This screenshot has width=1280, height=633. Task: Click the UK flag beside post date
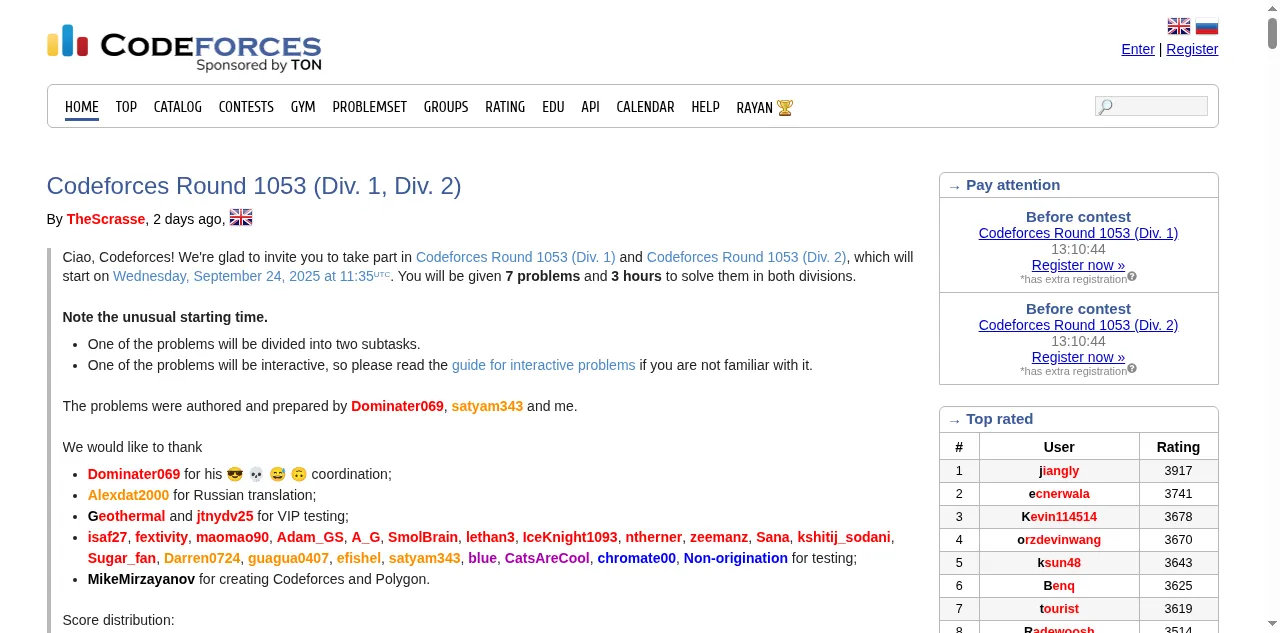tap(241, 217)
